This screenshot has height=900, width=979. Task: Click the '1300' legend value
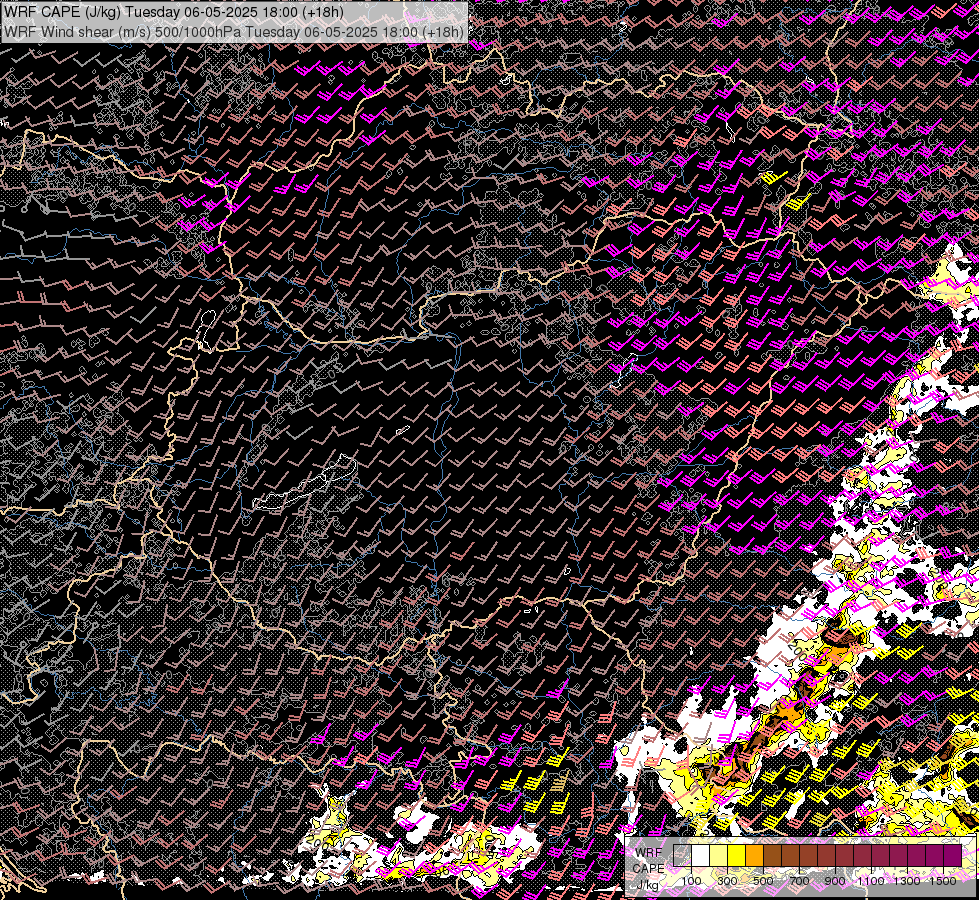click(907, 881)
